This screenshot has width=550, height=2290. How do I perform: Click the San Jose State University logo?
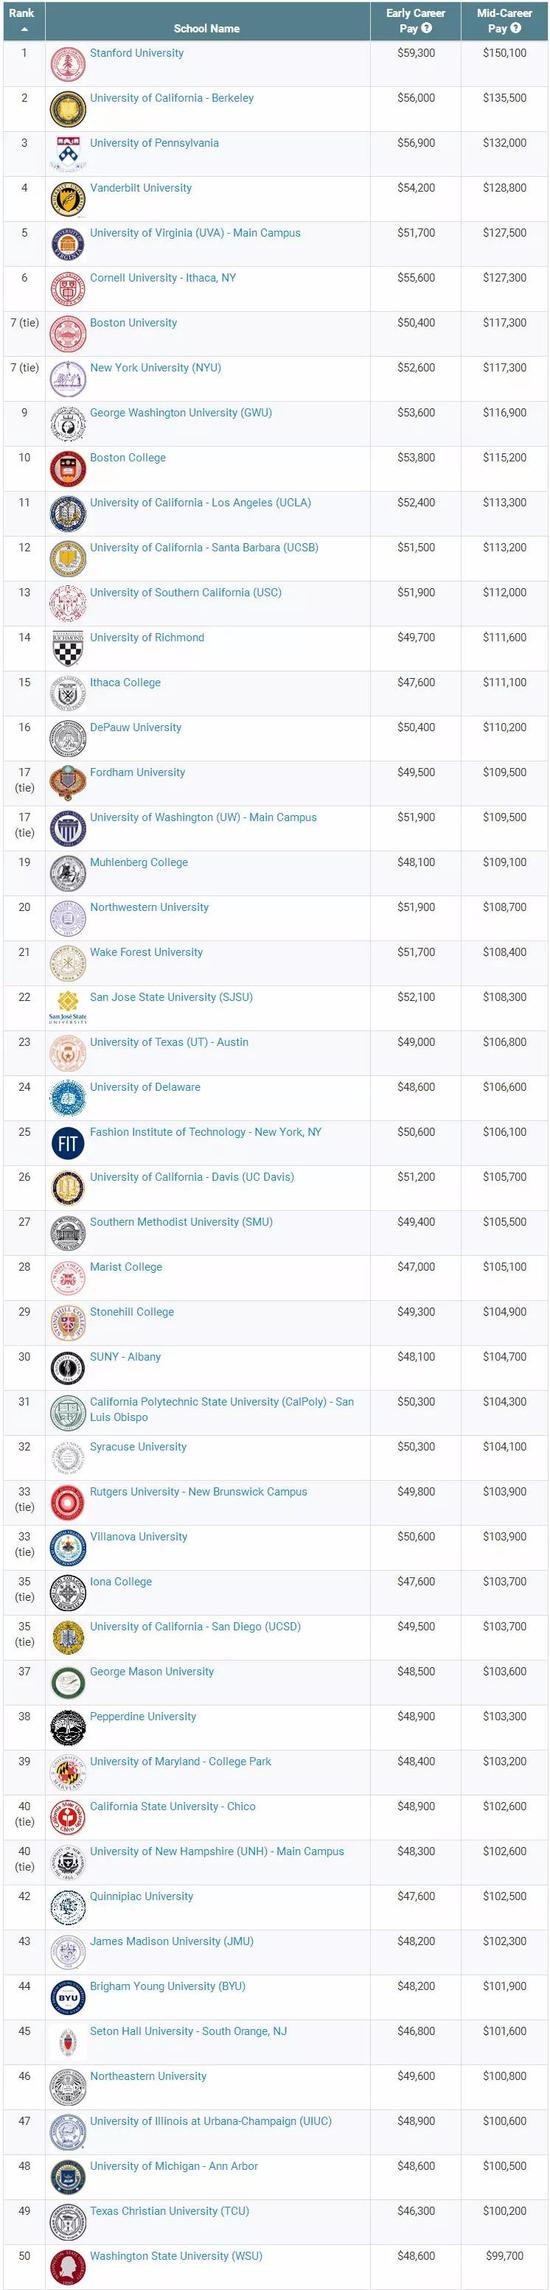pos(68,1007)
